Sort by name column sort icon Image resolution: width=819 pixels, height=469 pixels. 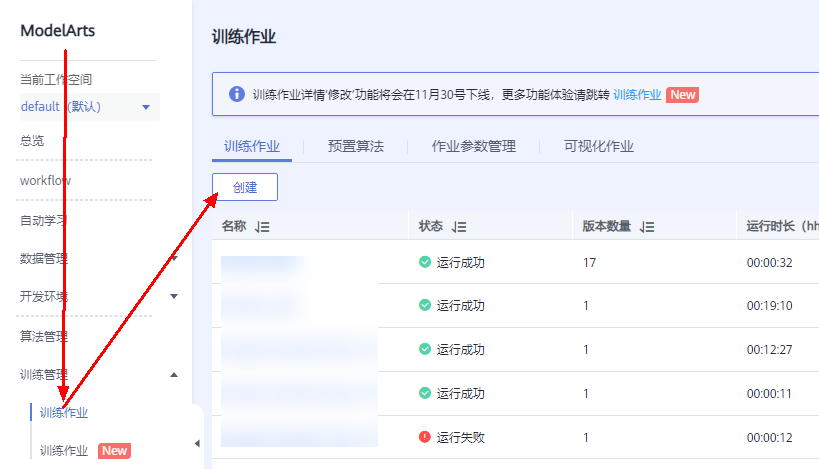pos(262,227)
